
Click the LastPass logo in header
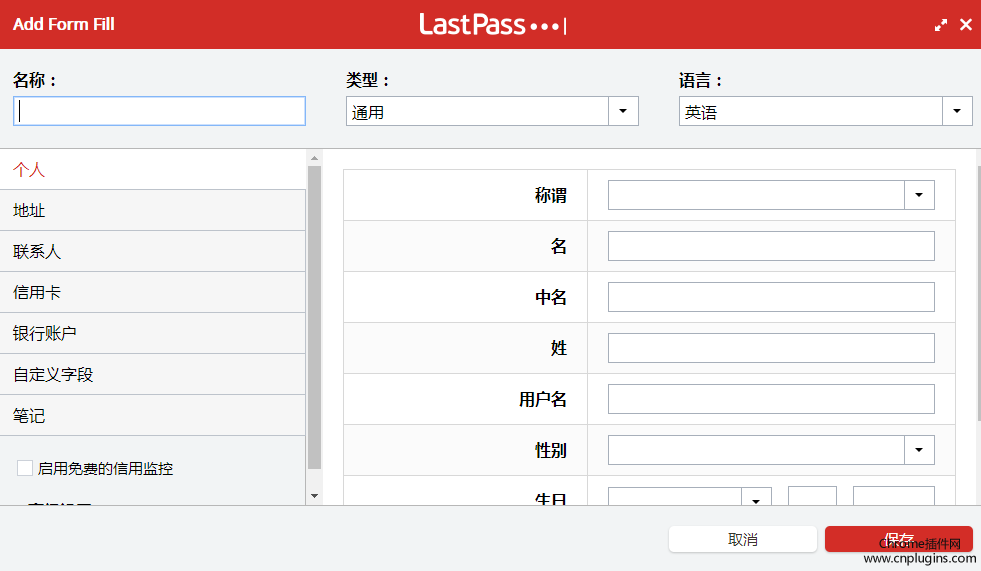pyautogui.click(x=490, y=24)
